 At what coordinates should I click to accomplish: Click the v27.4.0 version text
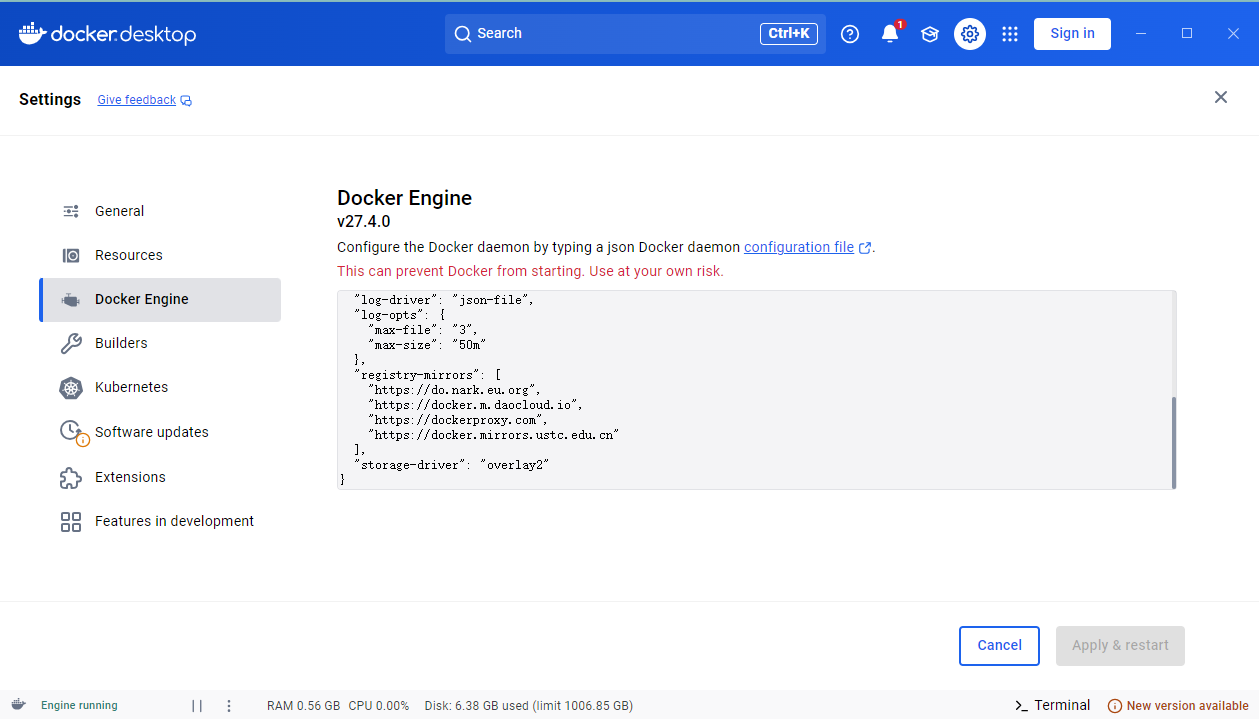click(x=364, y=222)
